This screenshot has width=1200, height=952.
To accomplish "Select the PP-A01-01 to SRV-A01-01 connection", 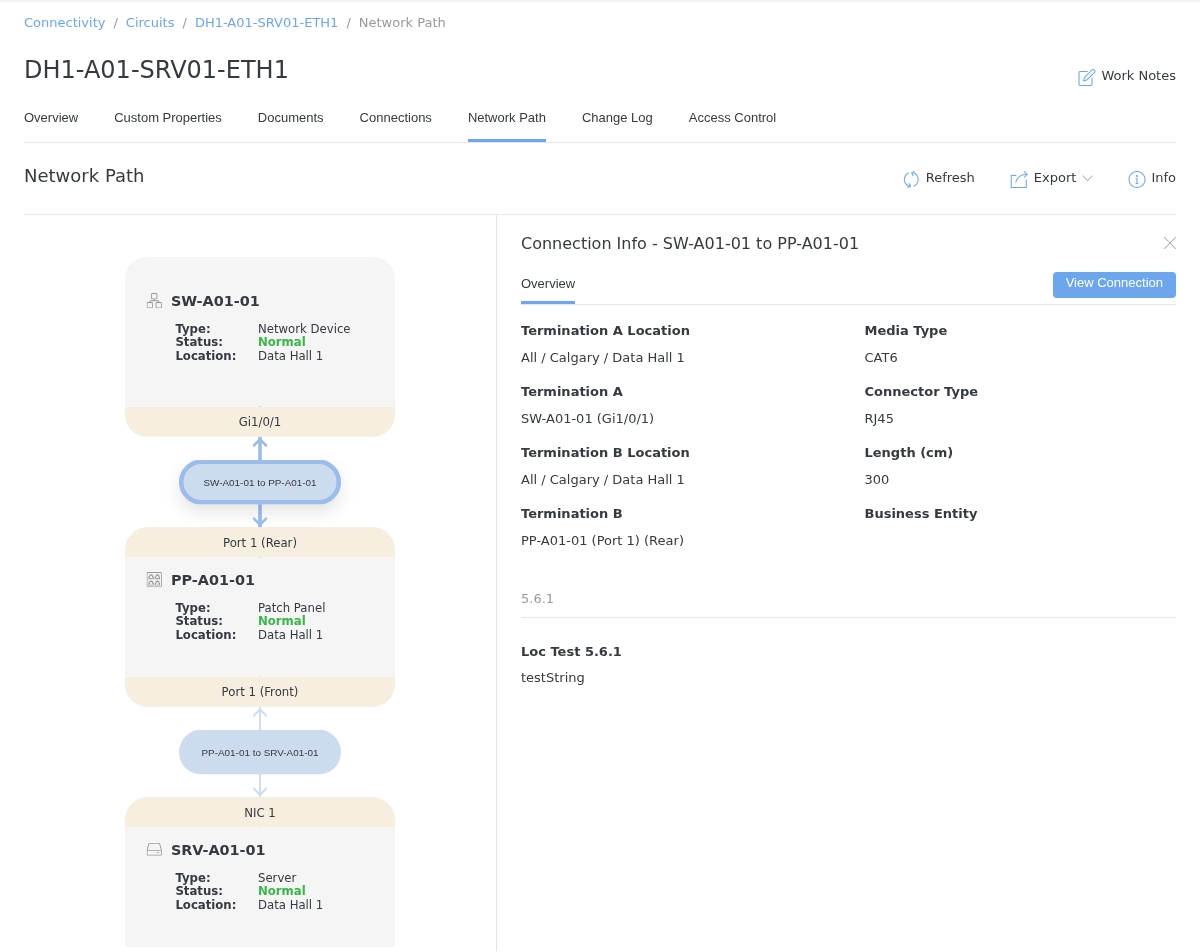I will (260, 752).
